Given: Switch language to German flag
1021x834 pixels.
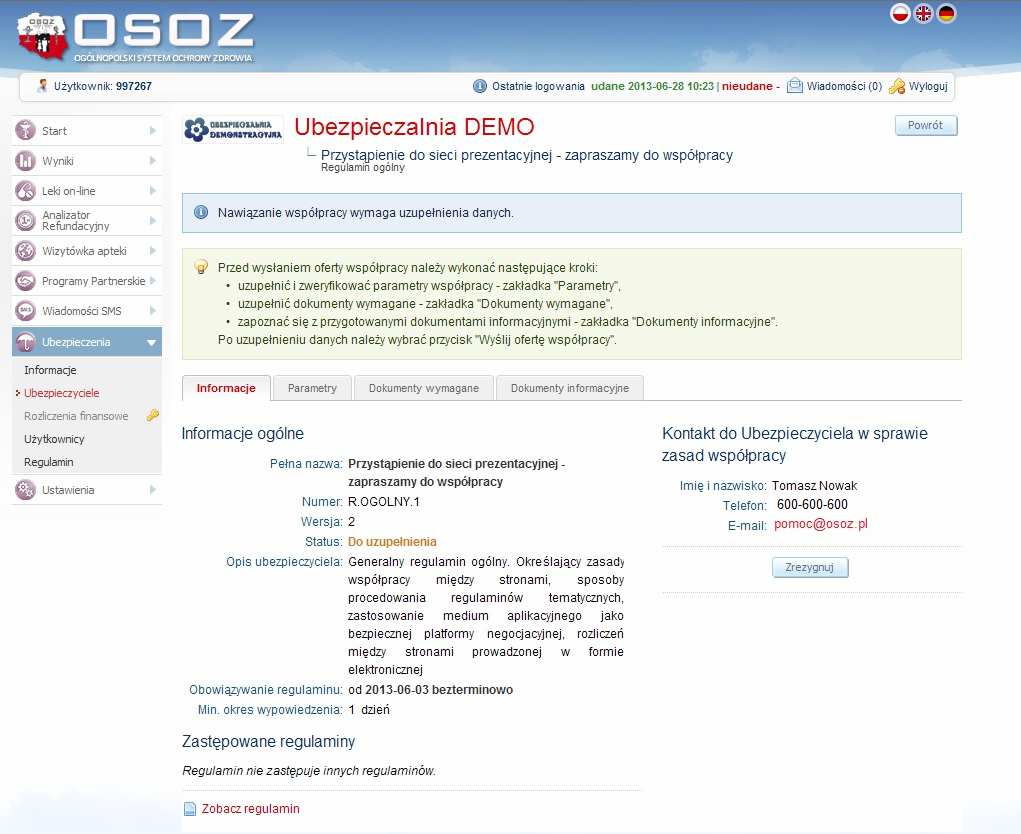Looking at the screenshot, I should pyautogui.click(x=946, y=14).
